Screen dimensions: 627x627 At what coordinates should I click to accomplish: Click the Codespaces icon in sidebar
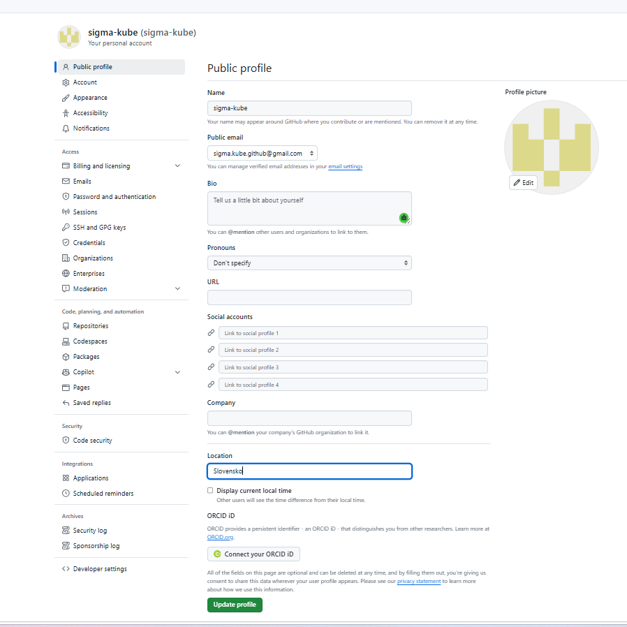click(66, 341)
